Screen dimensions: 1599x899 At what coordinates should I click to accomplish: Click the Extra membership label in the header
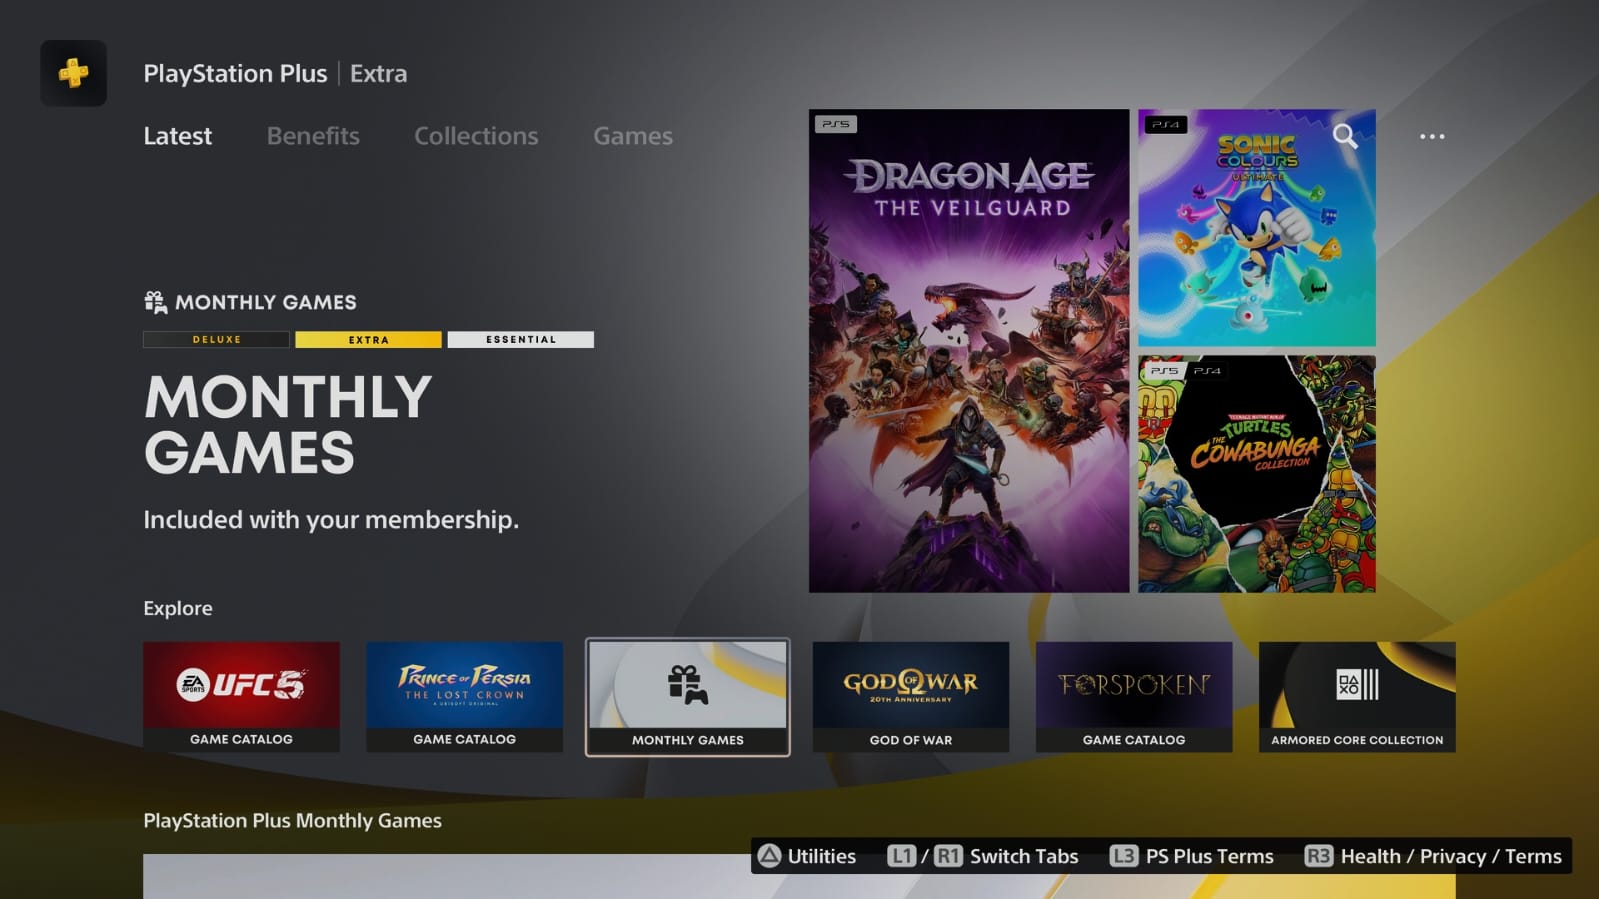pos(378,74)
